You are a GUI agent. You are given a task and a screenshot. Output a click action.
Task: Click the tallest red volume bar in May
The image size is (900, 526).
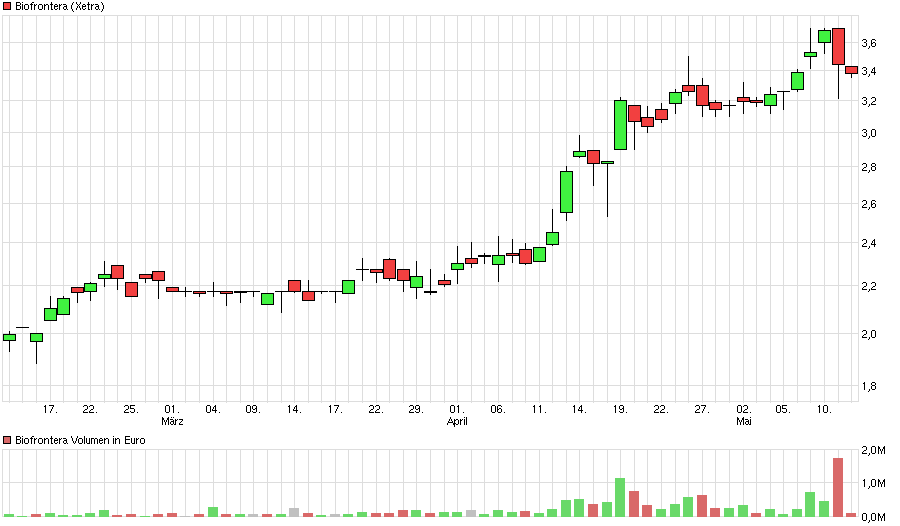tap(838, 488)
